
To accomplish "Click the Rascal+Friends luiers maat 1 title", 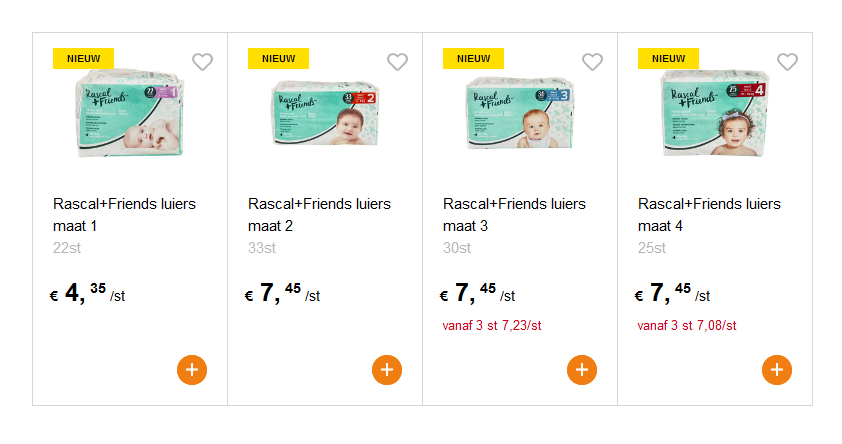I will (x=124, y=215).
